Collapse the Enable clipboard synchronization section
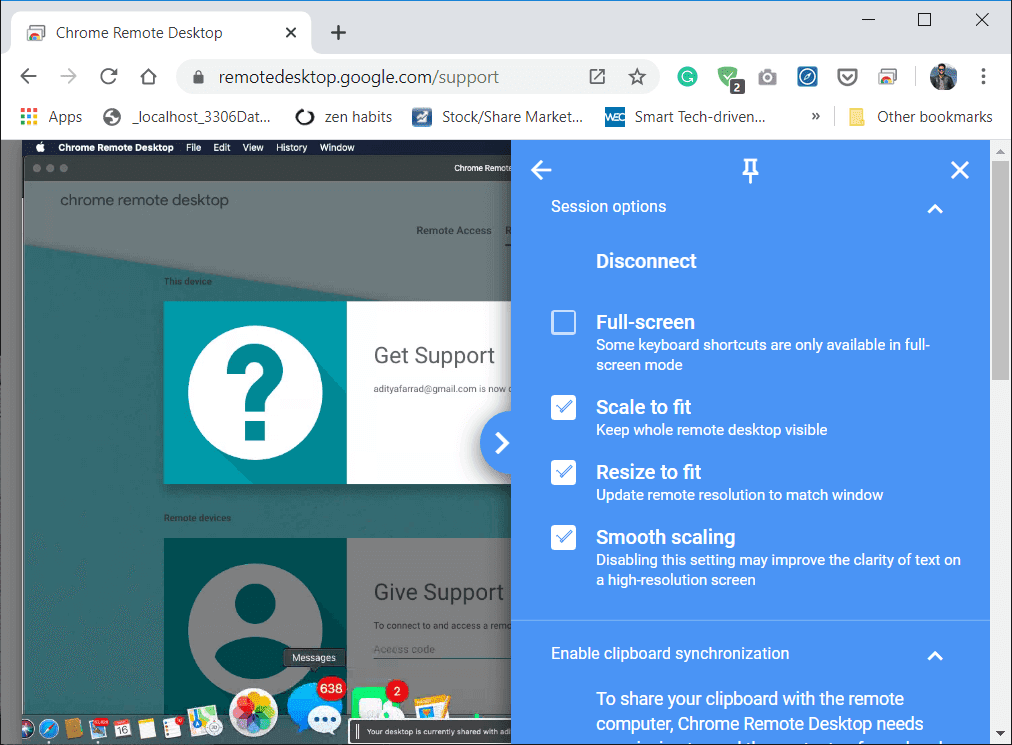The width and height of the screenshot is (1012, 745). 935,656
